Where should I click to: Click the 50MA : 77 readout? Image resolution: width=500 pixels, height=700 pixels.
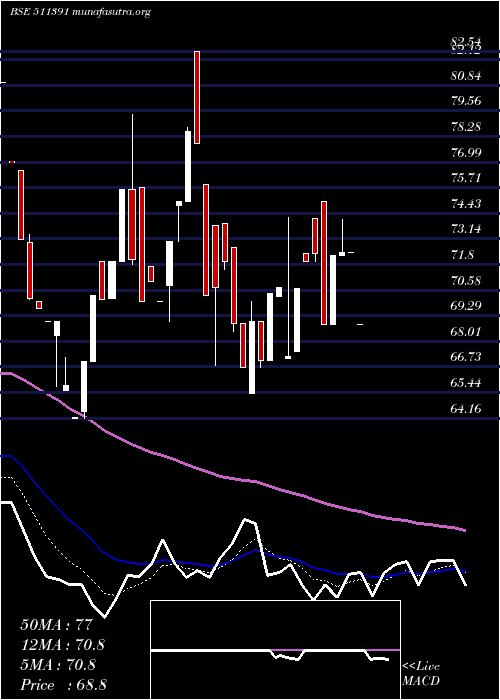click(56, 624)
